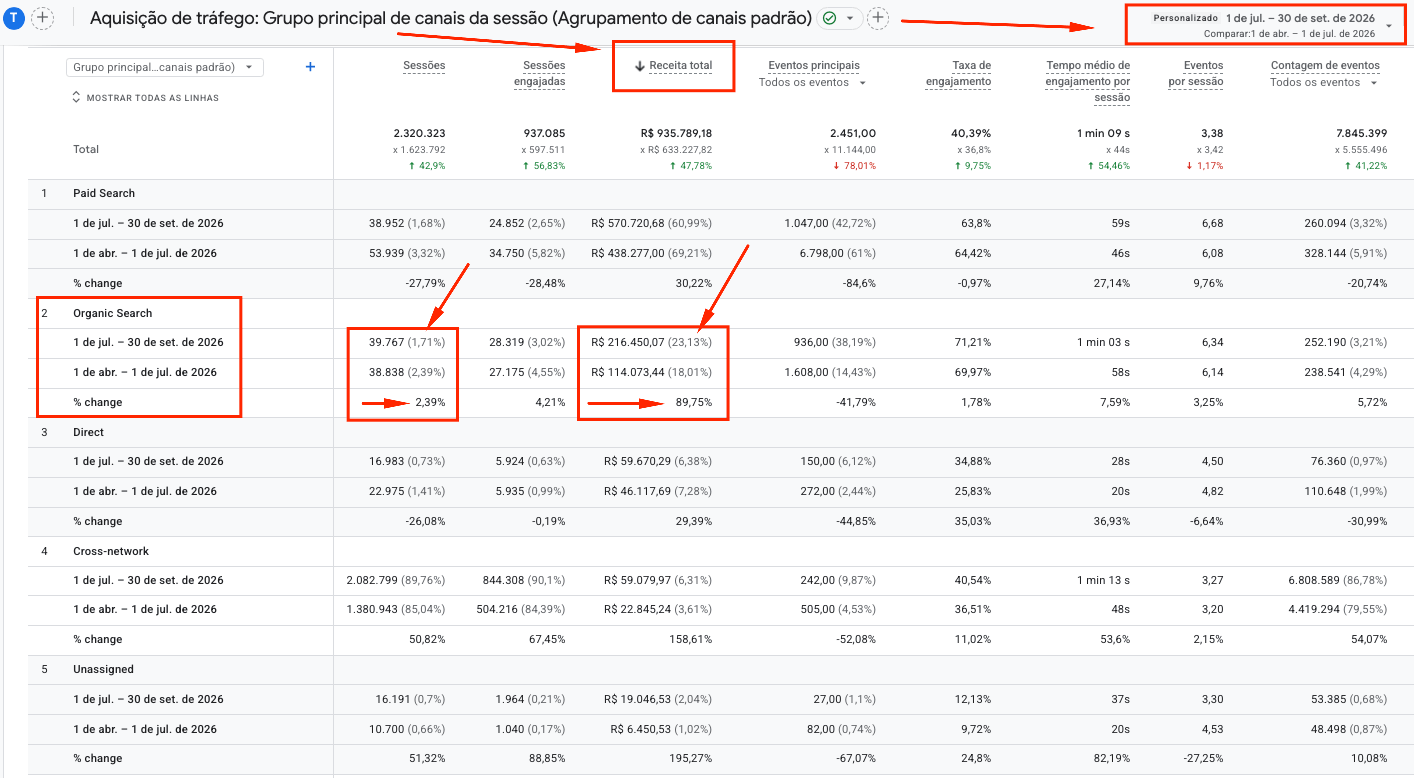Viewport: 1414px width, 778px height.
Task: Sort the table by Sessões column
Action: (424, 65)
